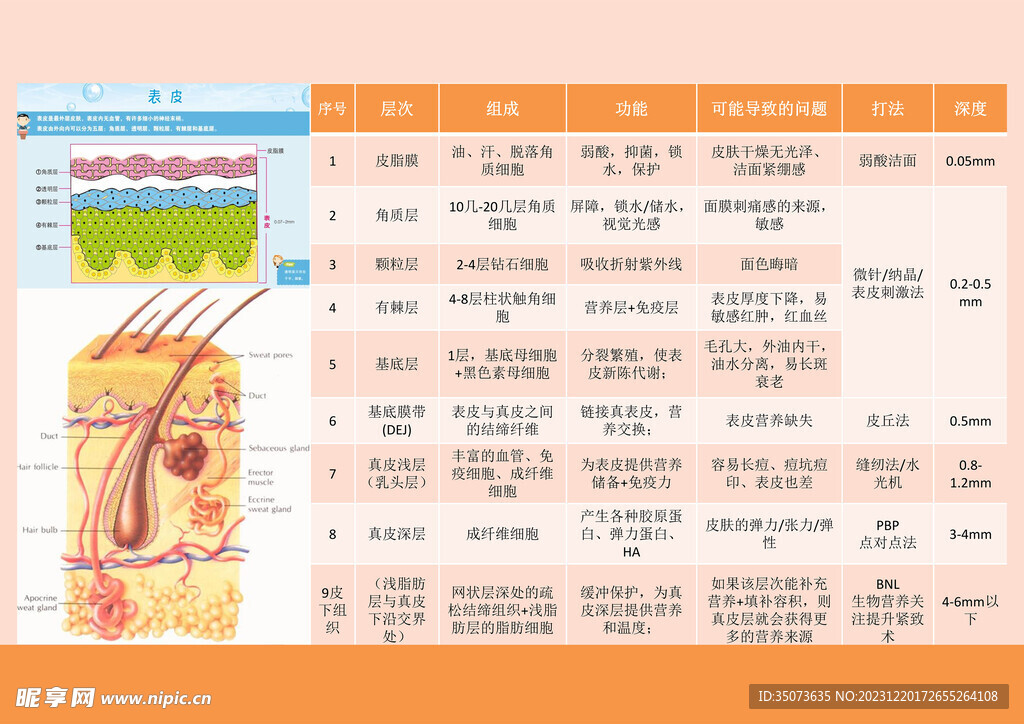The width and height of the screenshot is (1024, 724).
Task: Expand the 层次 column header
Action: pyautogui.click(x=397, y=108)
